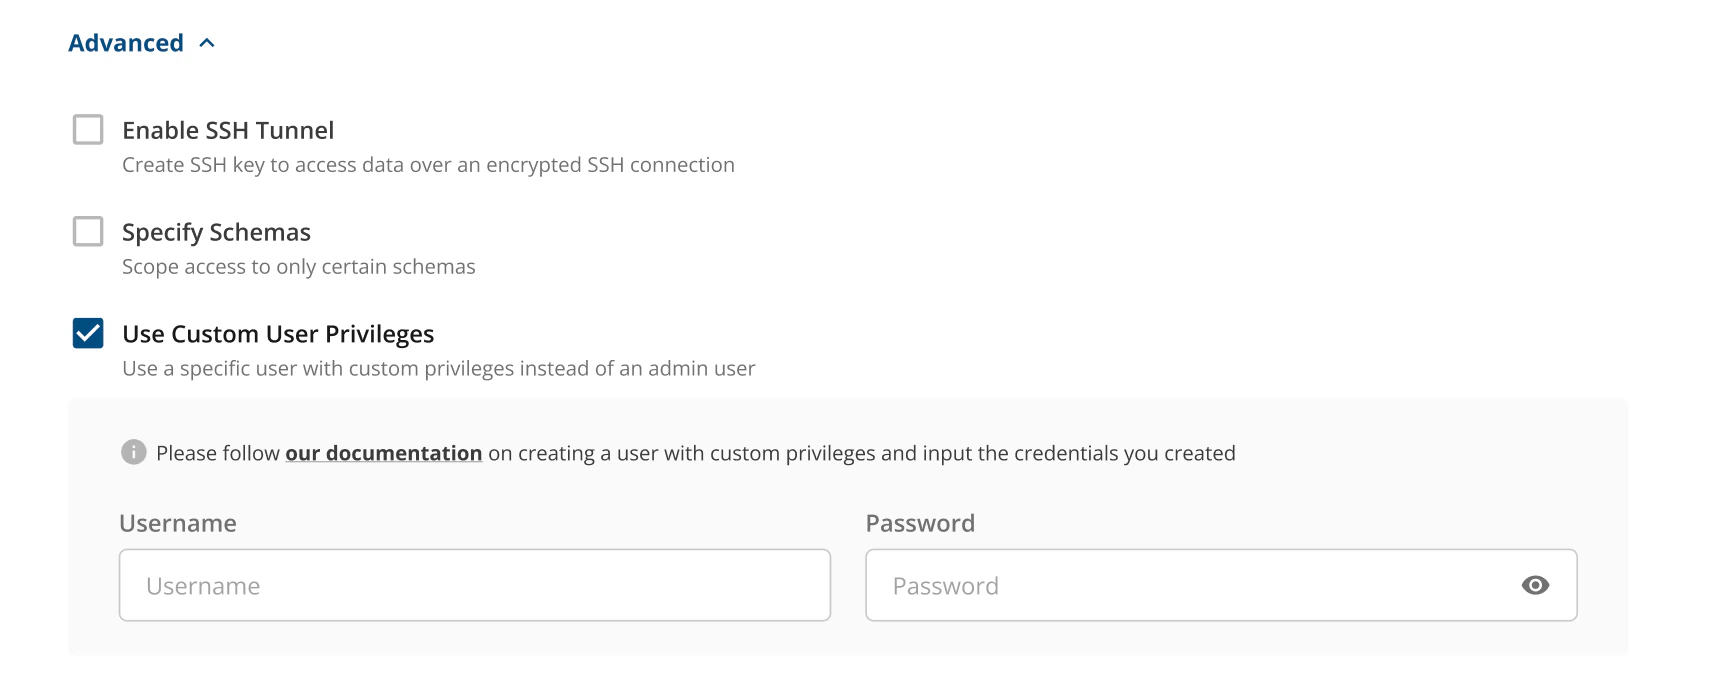Click the collapse chevron beside Advanced
Screen dimensions: 1713x691
(207, 42)
